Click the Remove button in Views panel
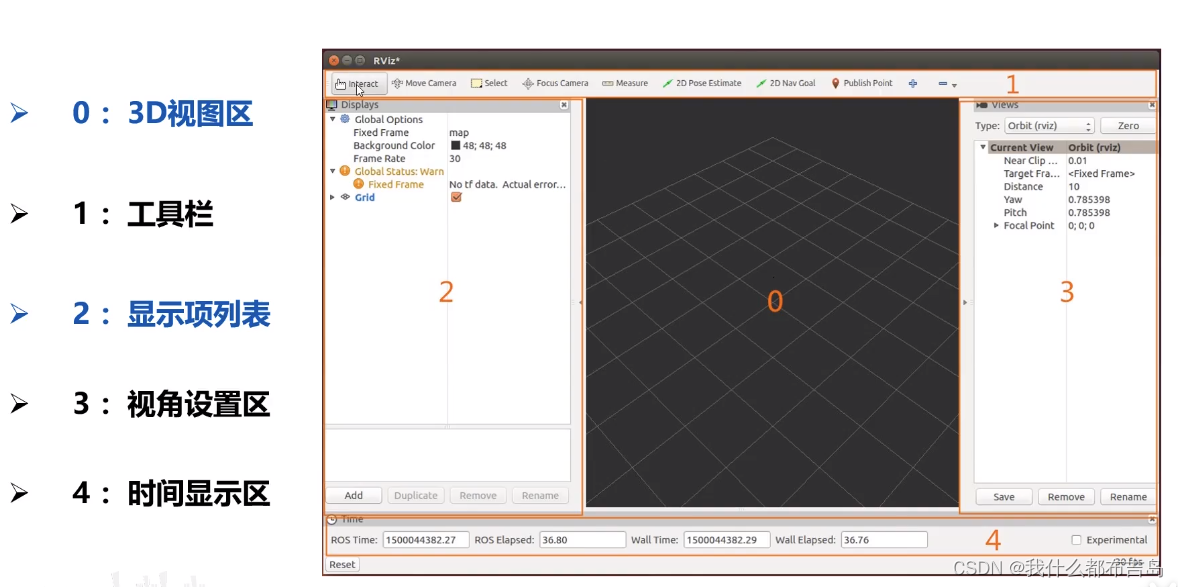Viewport: 1178px width, 587px height. [x=1066, y=497]
